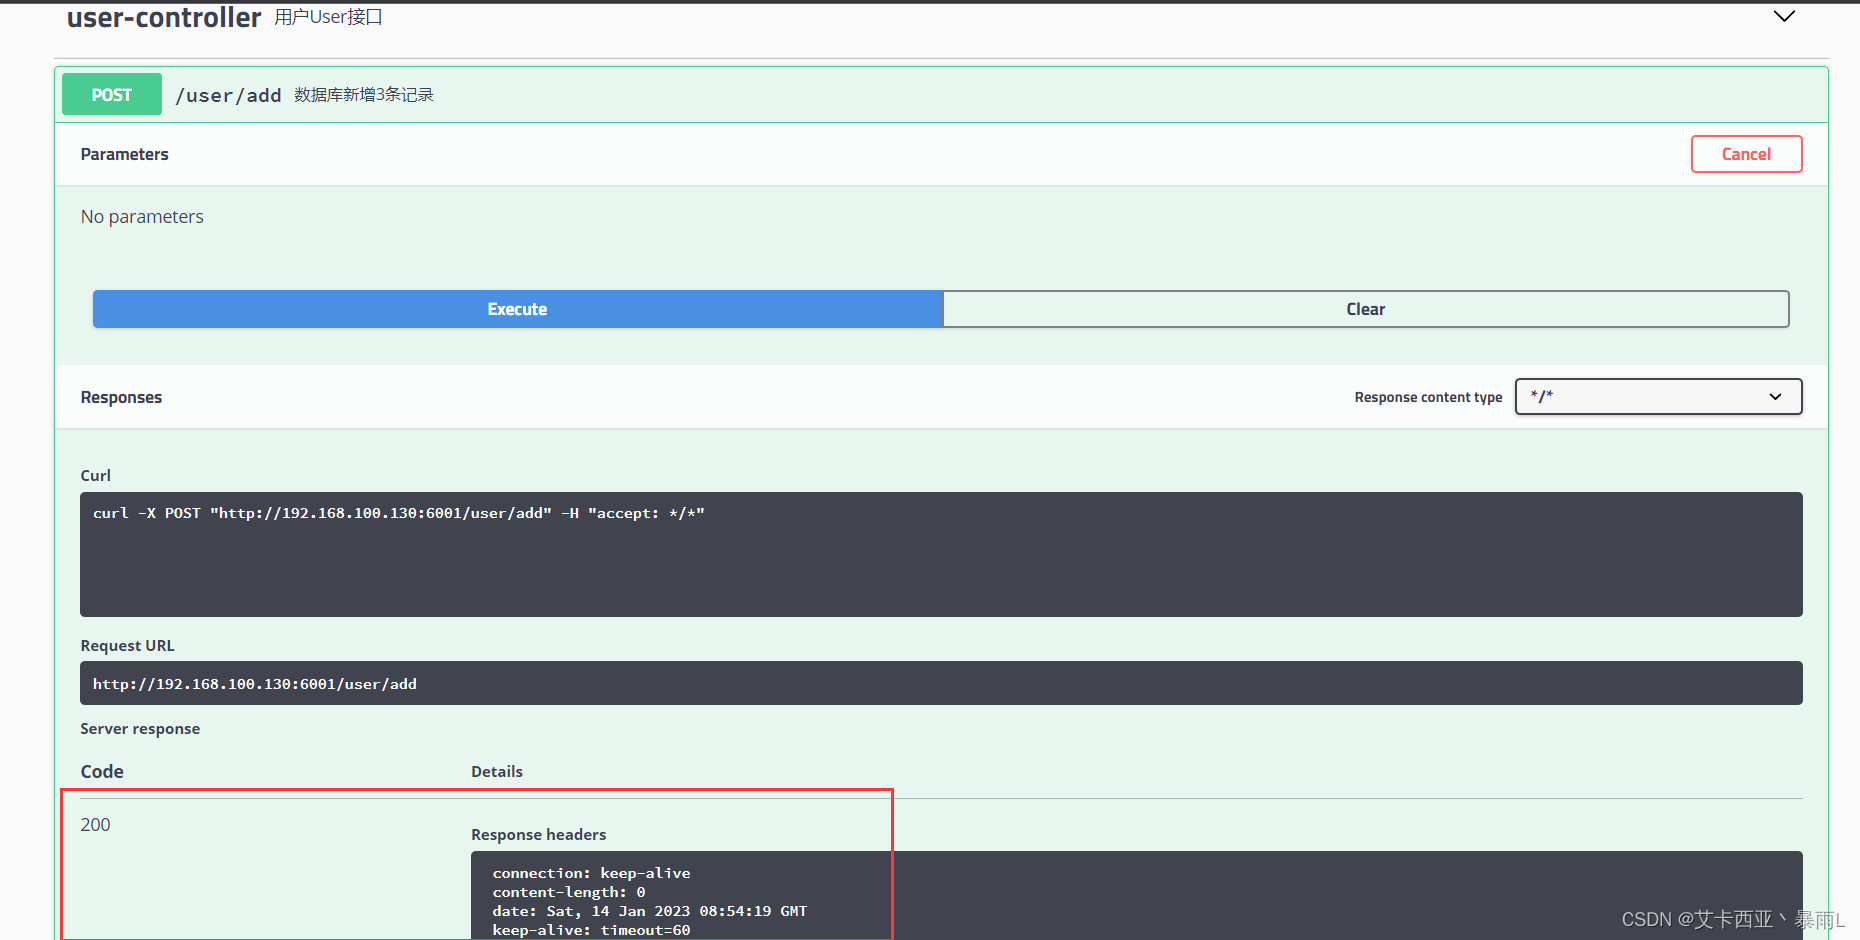Click the /user/add endpoint path
1860x940 pixels.
pyautogui.click(x=228, y=96)
